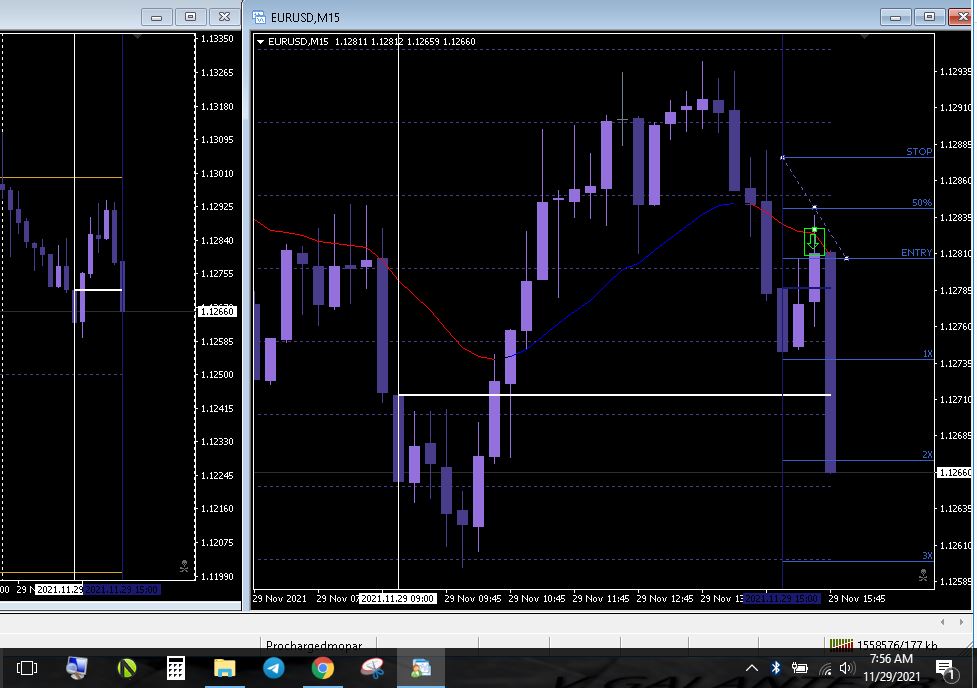Open the volume control tray icon

pyautogui.click(x=846, y=668)
